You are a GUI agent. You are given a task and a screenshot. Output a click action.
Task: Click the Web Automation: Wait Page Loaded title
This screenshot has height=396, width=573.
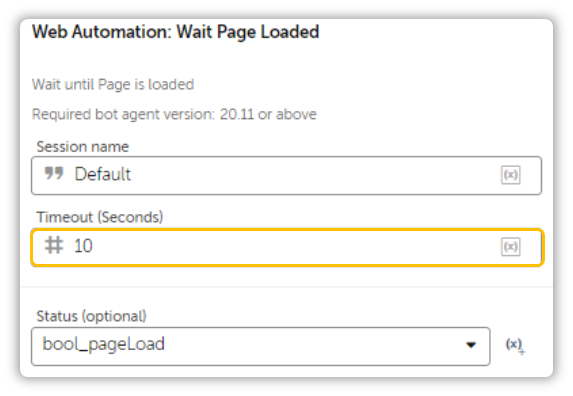[x=175, y=32]
